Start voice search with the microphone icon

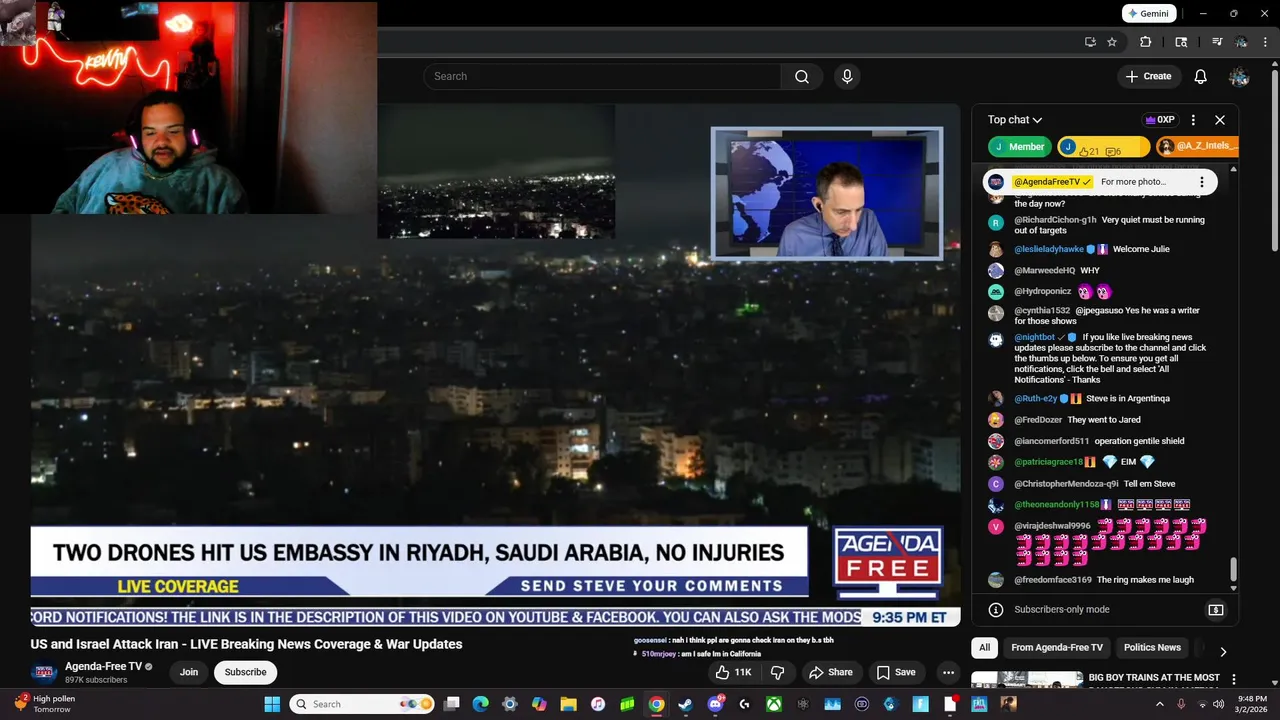tap(847, 76)
